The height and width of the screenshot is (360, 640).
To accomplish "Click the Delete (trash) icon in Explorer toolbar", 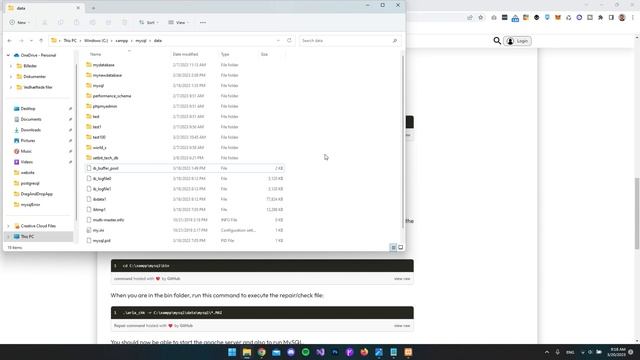I will [x=124, y=22].
